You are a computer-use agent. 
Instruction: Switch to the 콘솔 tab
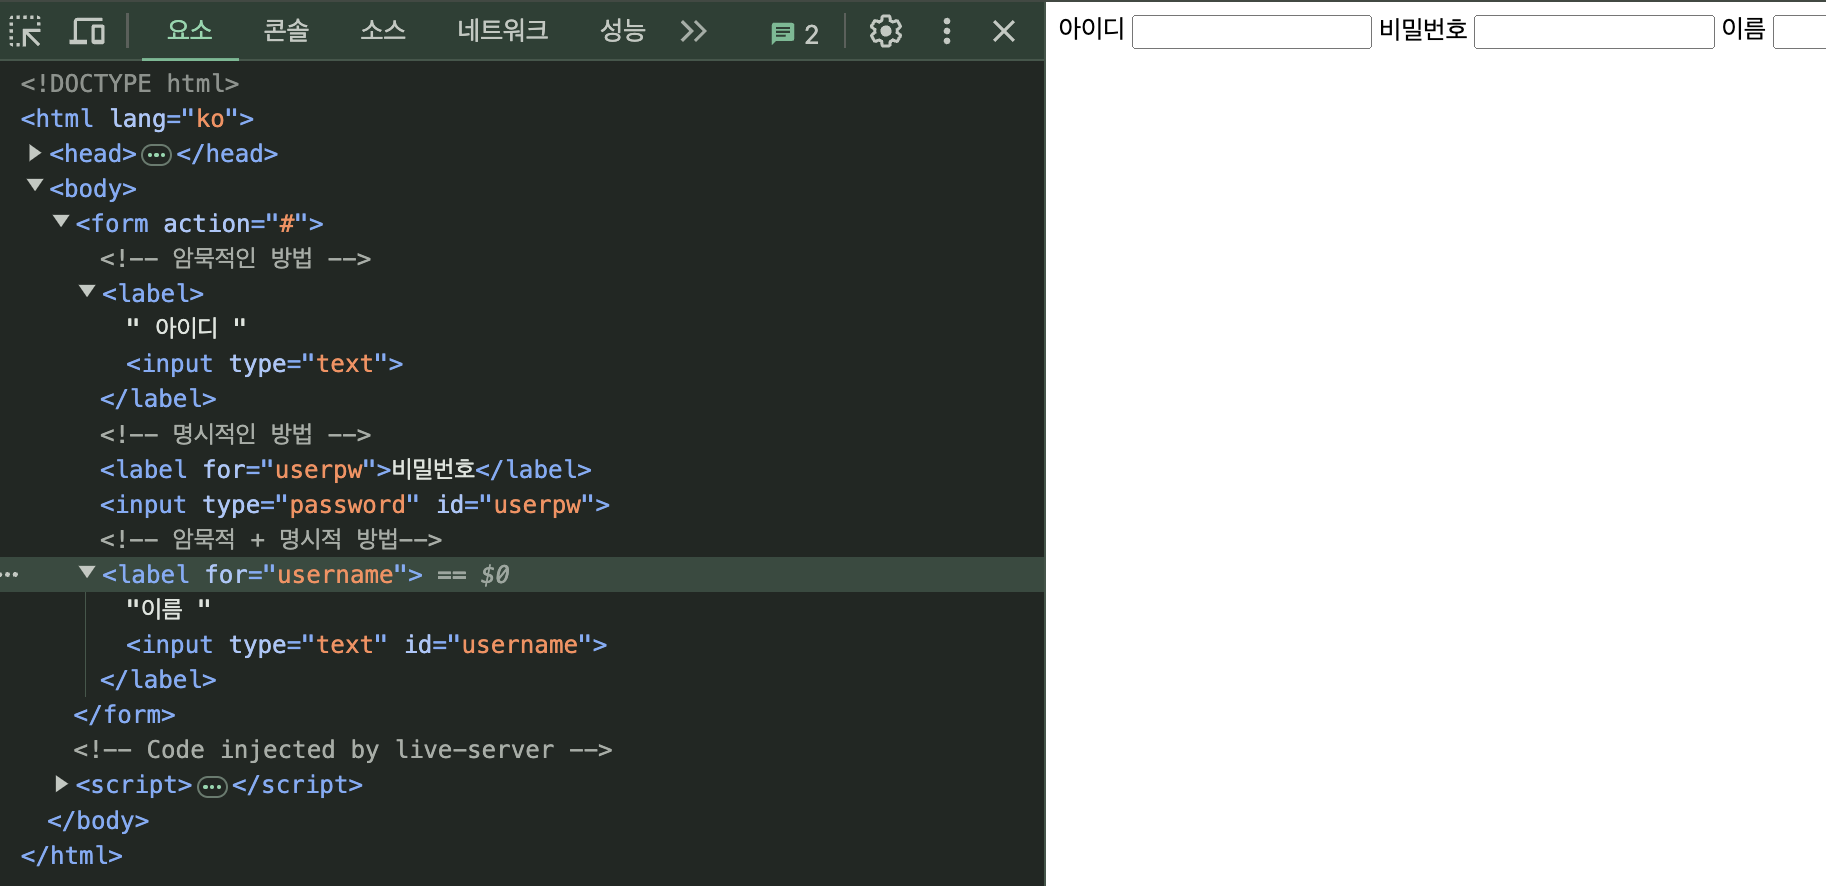[286, 31]
